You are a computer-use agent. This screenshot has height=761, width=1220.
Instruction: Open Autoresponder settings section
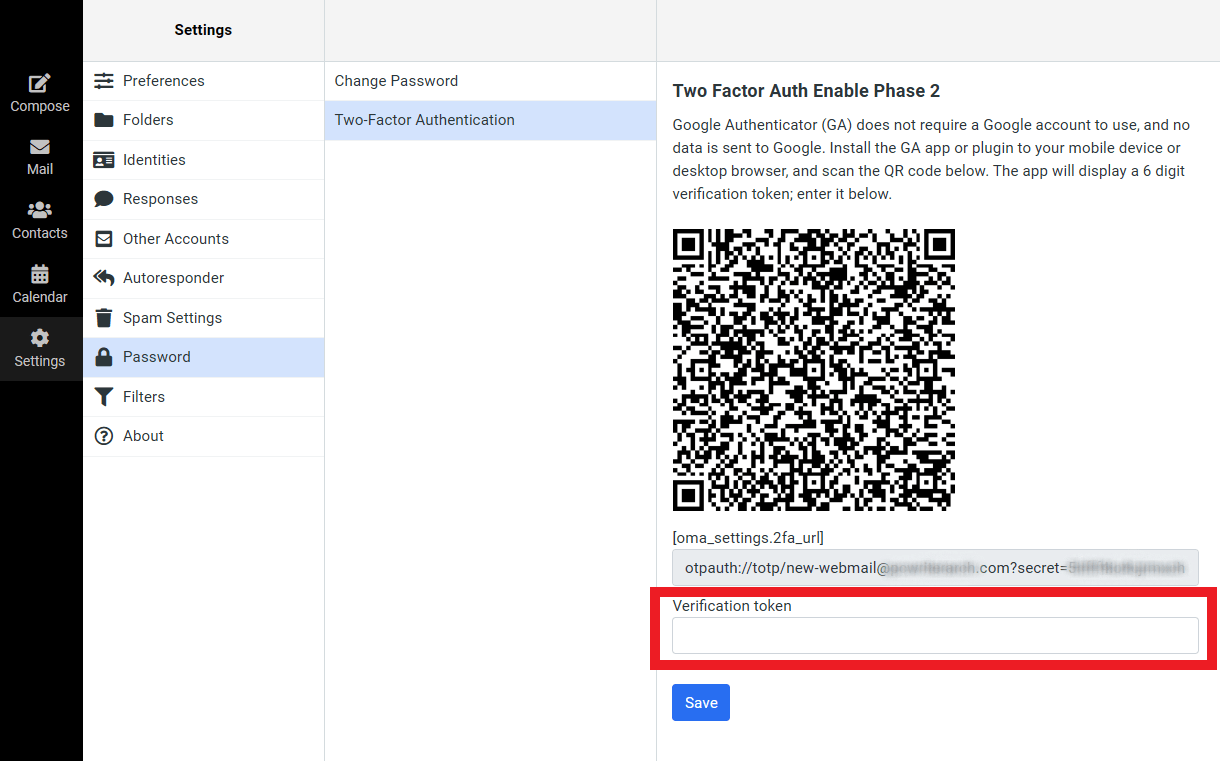pyautogui.click(x=204, y=278)
